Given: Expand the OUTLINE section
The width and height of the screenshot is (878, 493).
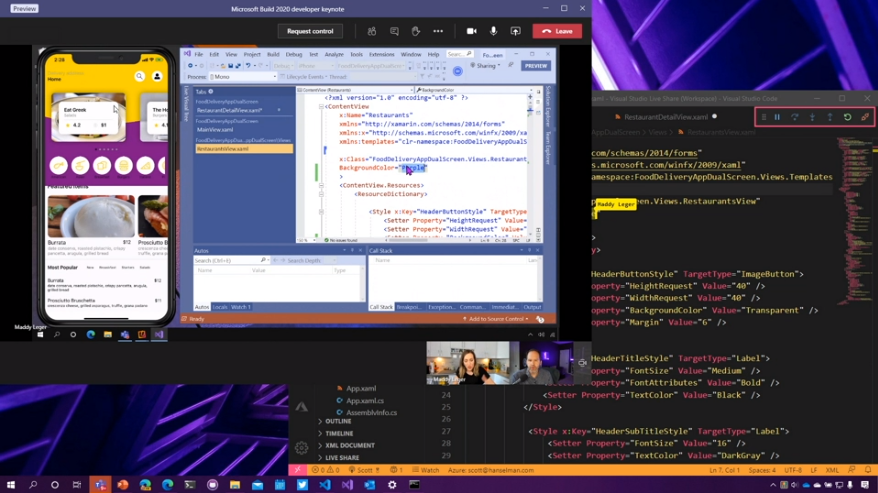Looking at the screenshot, I should tap(338, 422).
